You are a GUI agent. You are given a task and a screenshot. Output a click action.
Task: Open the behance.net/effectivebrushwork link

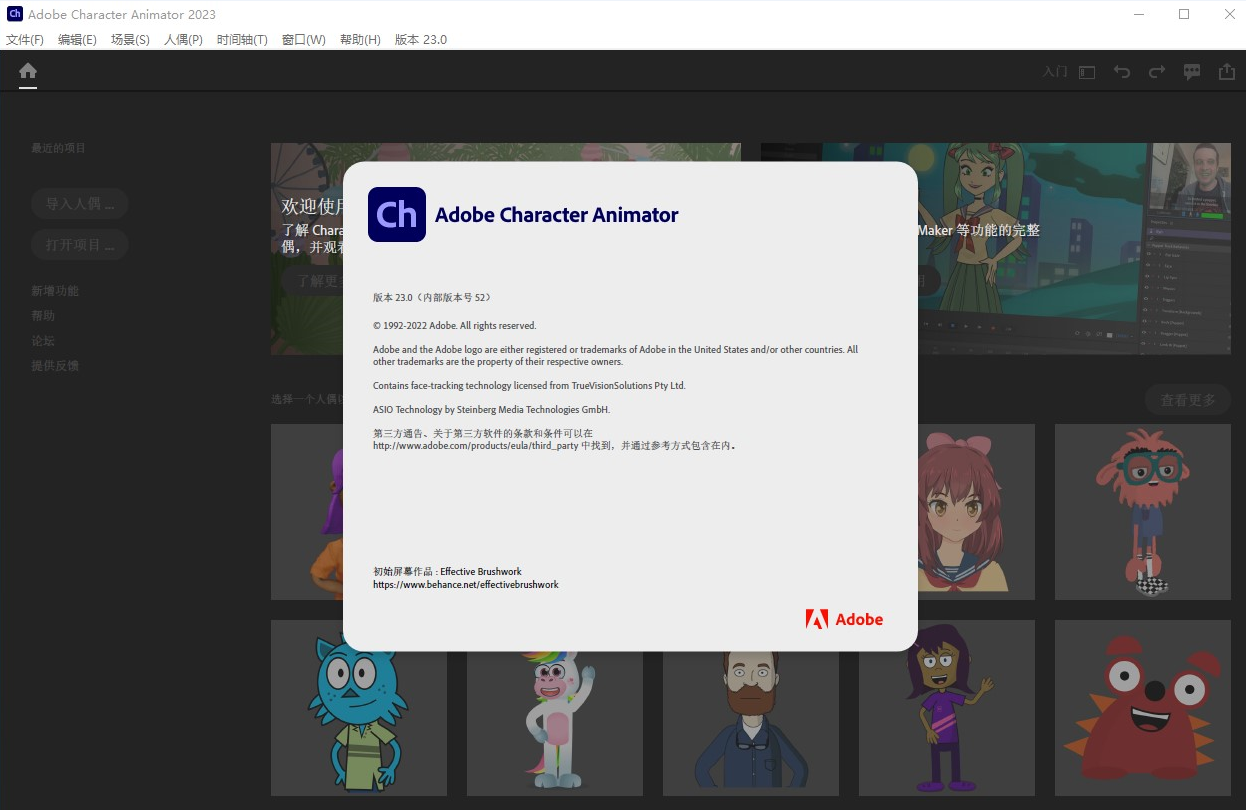click(465, 583)
